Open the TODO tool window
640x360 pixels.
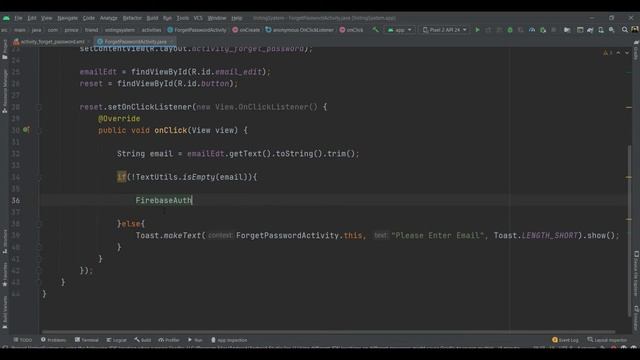23,340
